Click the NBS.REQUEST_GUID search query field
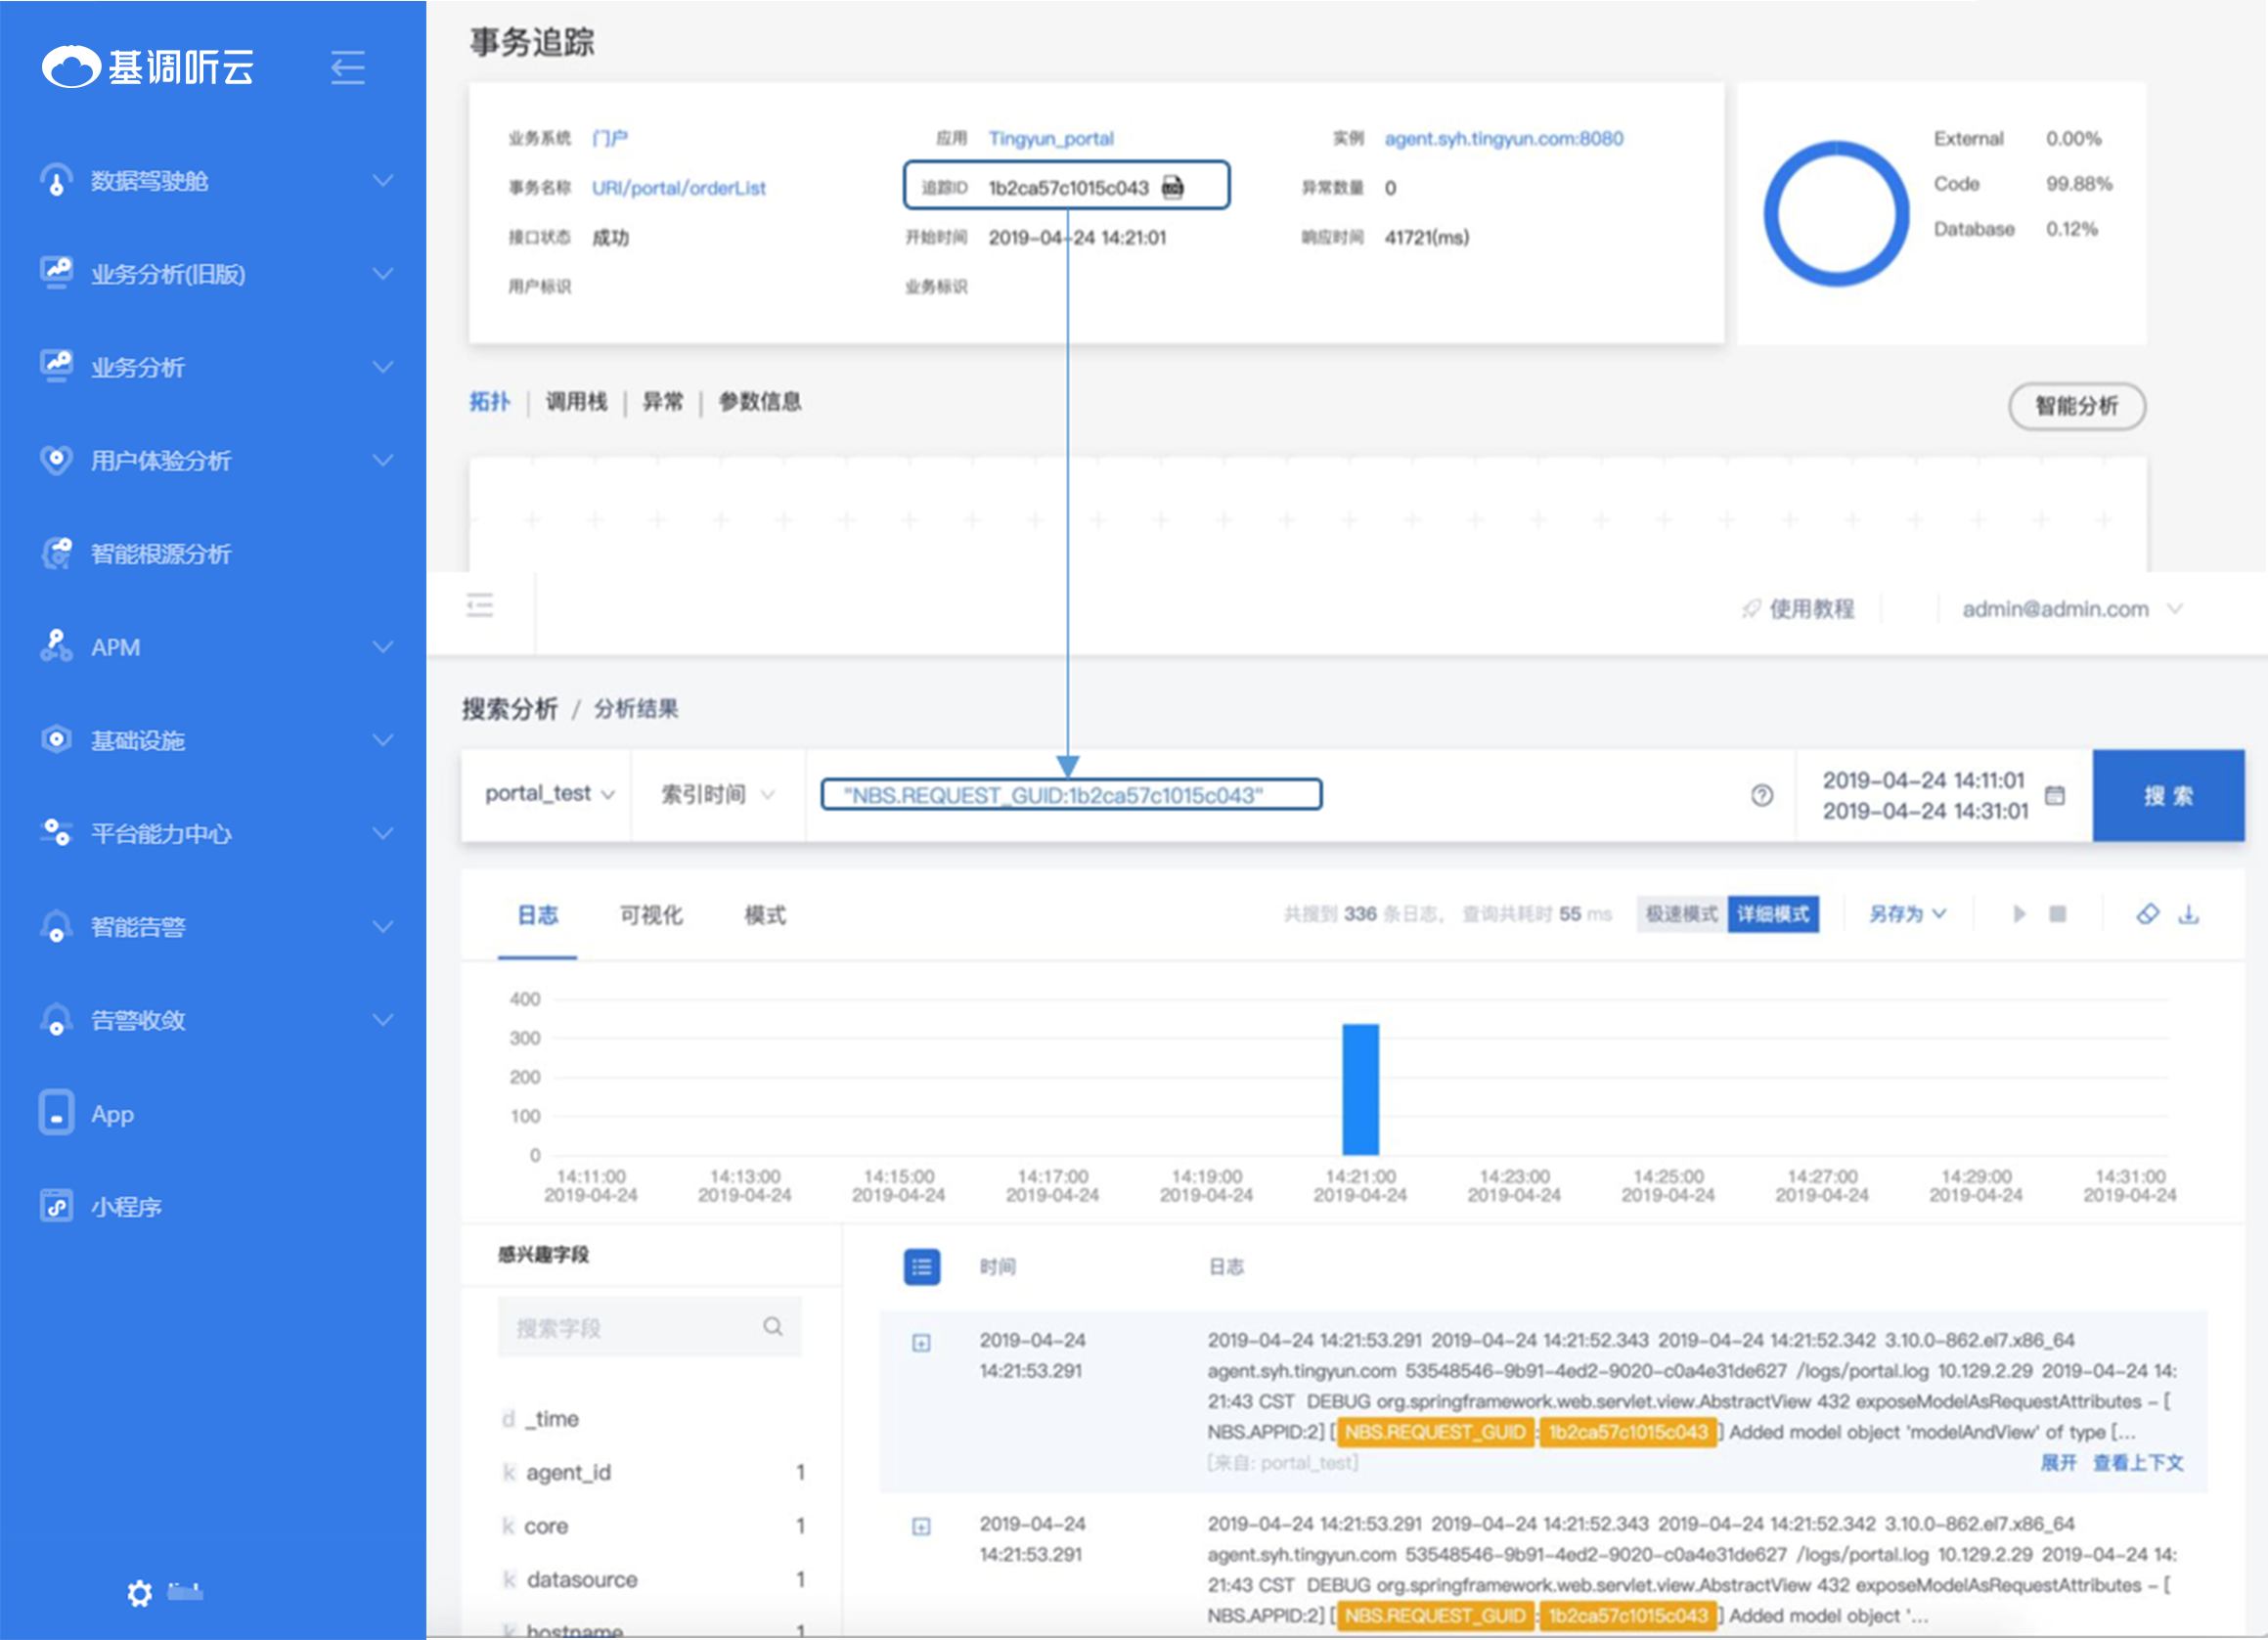Image resolution: width=2268 pixels, height=1640 pixels. tap(1070, 795)
